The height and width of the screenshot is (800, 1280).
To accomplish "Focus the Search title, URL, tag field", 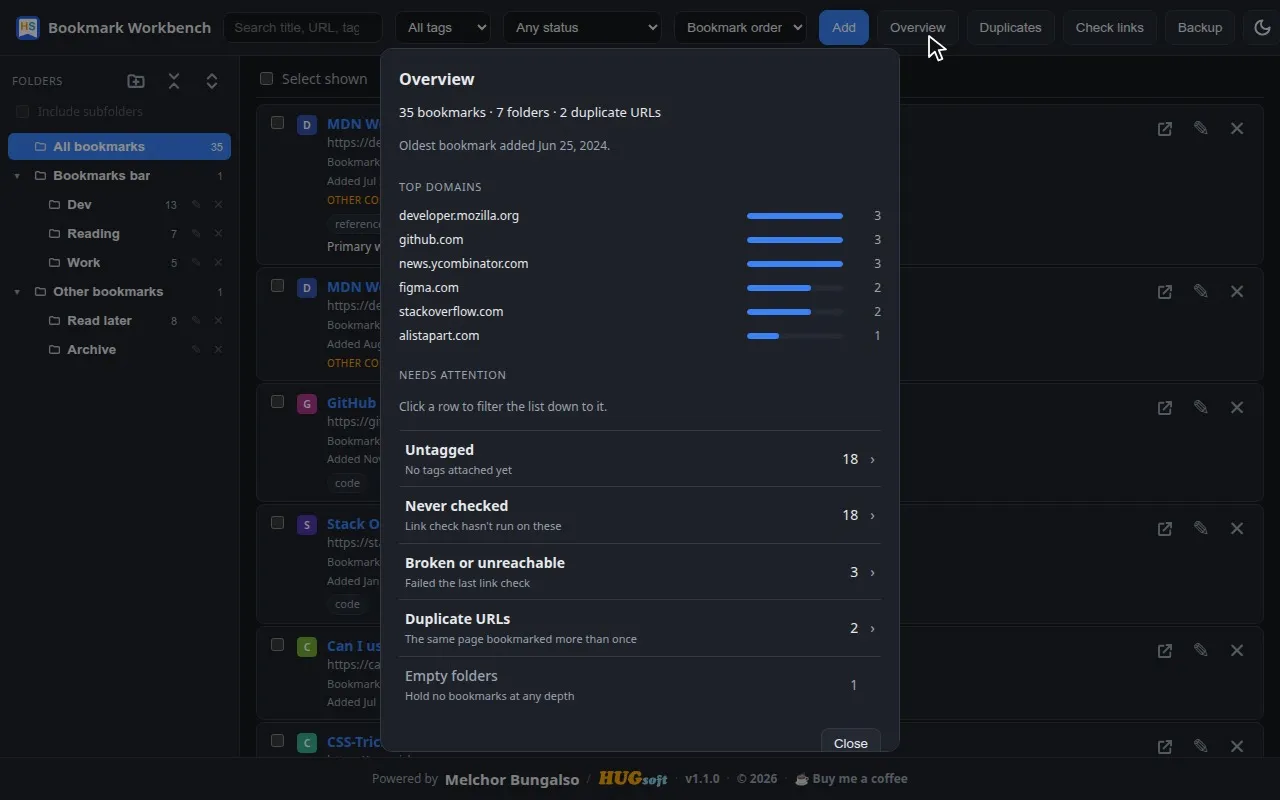I will pyautogui.click(x=303, y=27).
